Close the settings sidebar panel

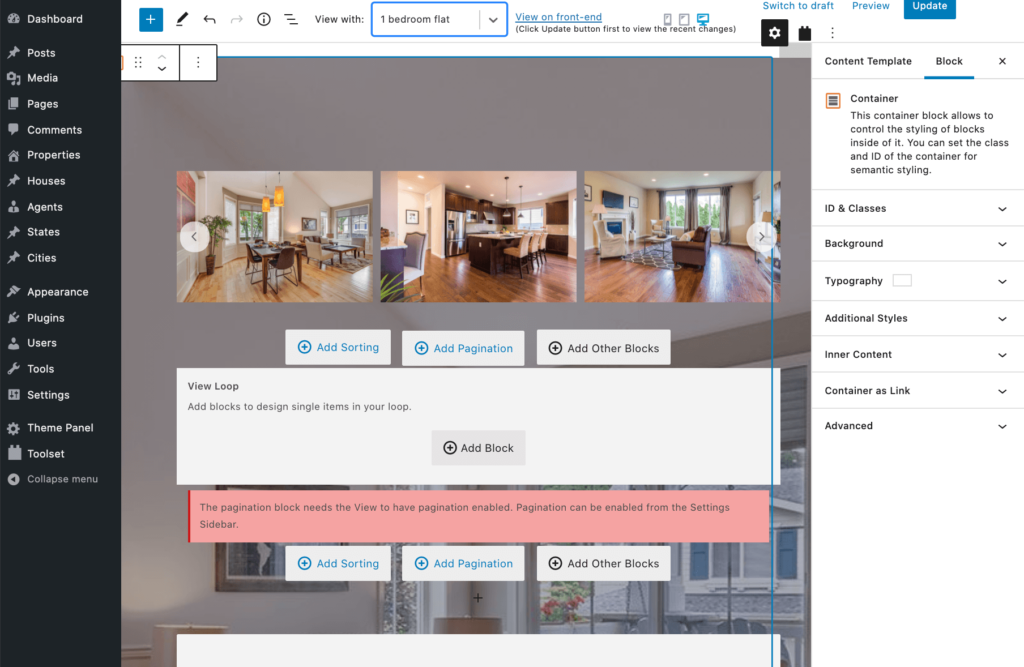[x=1002, y=61]
